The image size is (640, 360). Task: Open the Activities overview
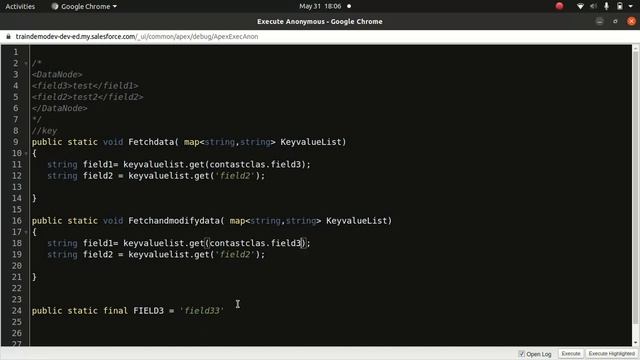tap(20, 7)
